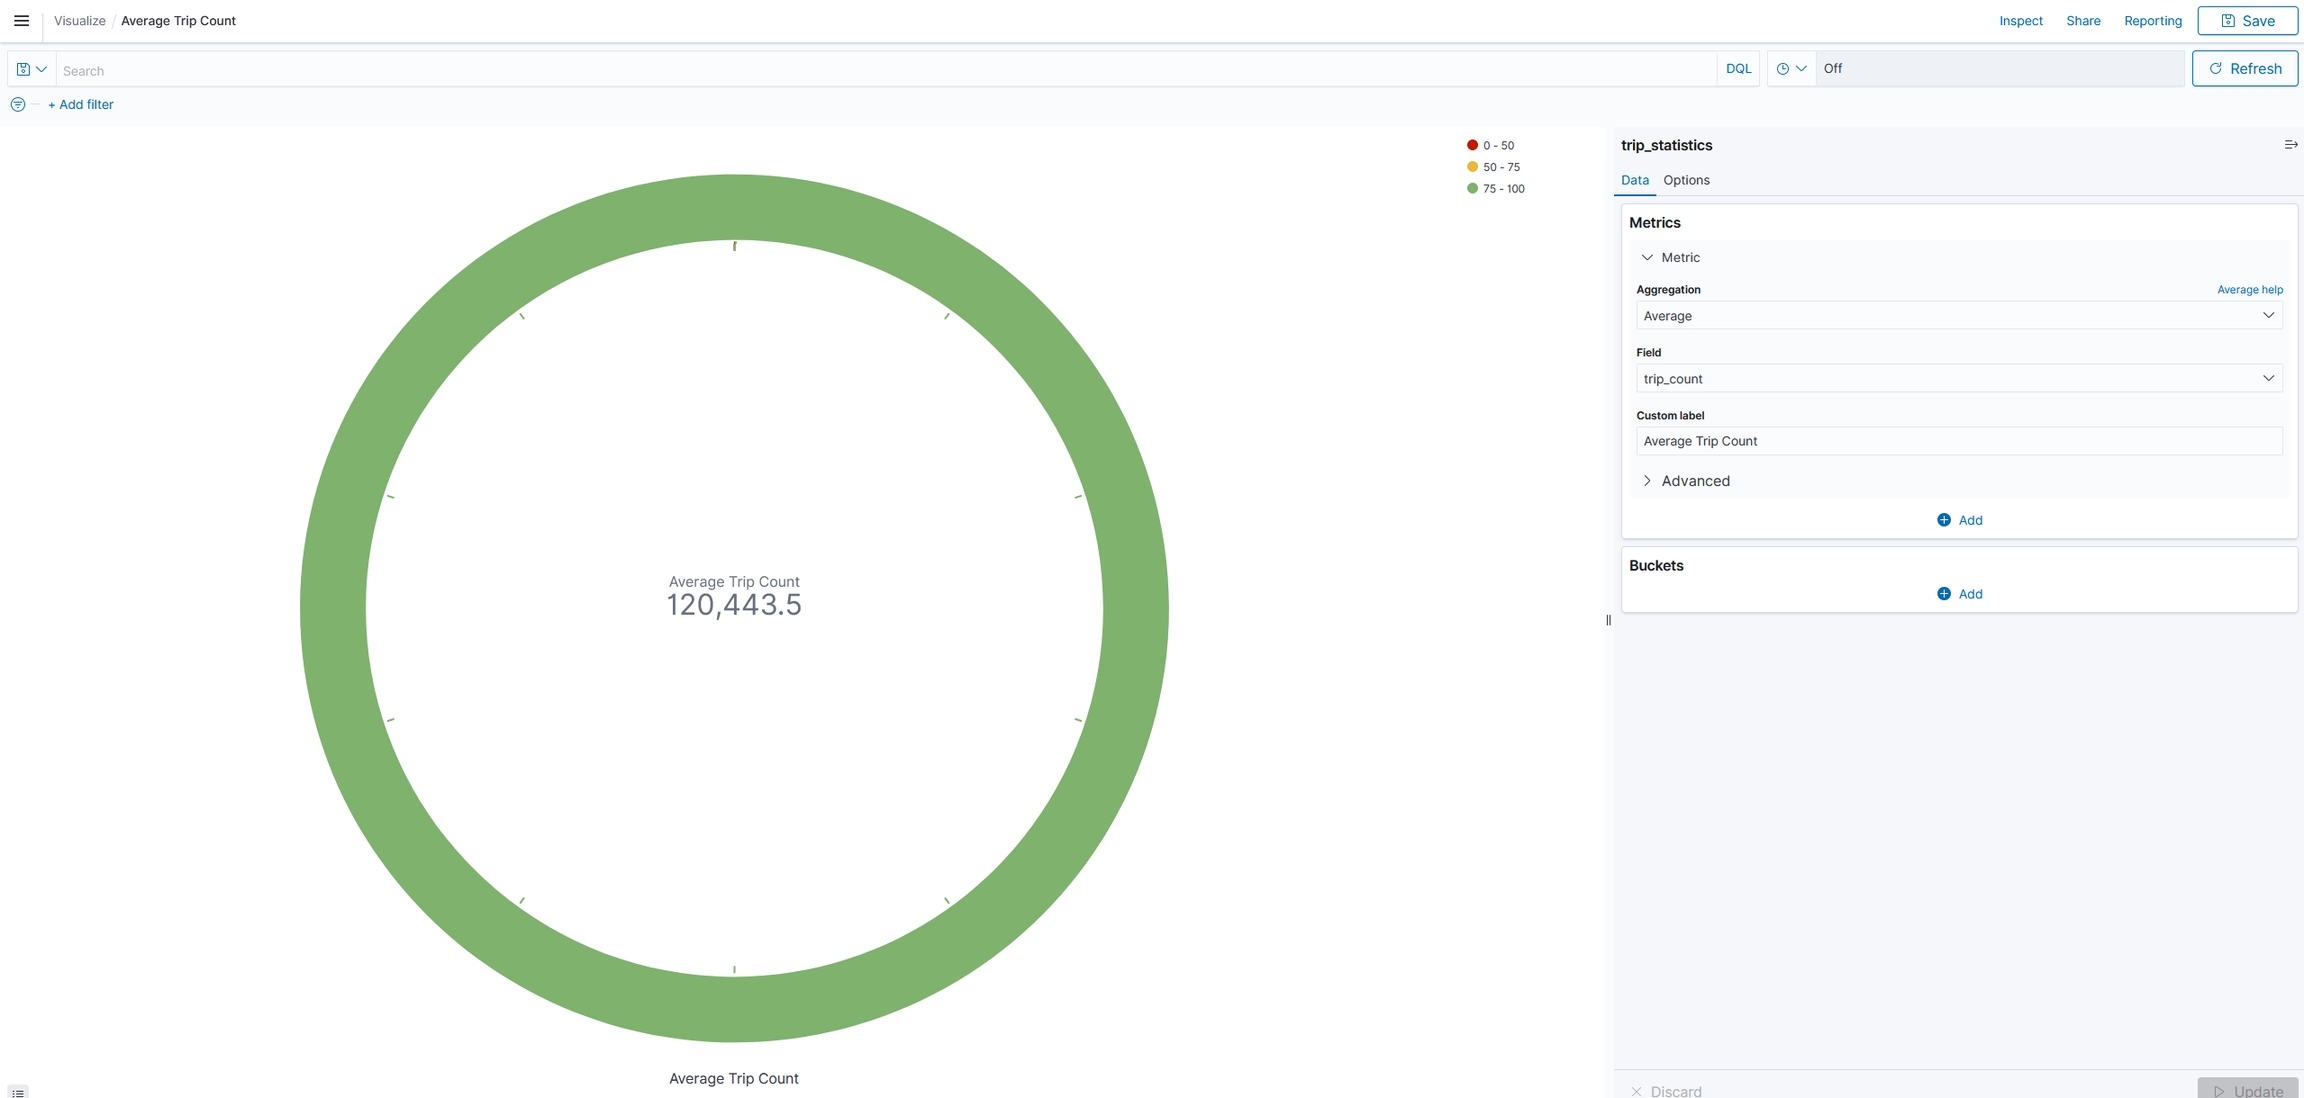Viewport: 2304px width, 1098px height.
Task: Click the Off refresh interval field
Action: pyautogui.click(x=2000, y=69)
